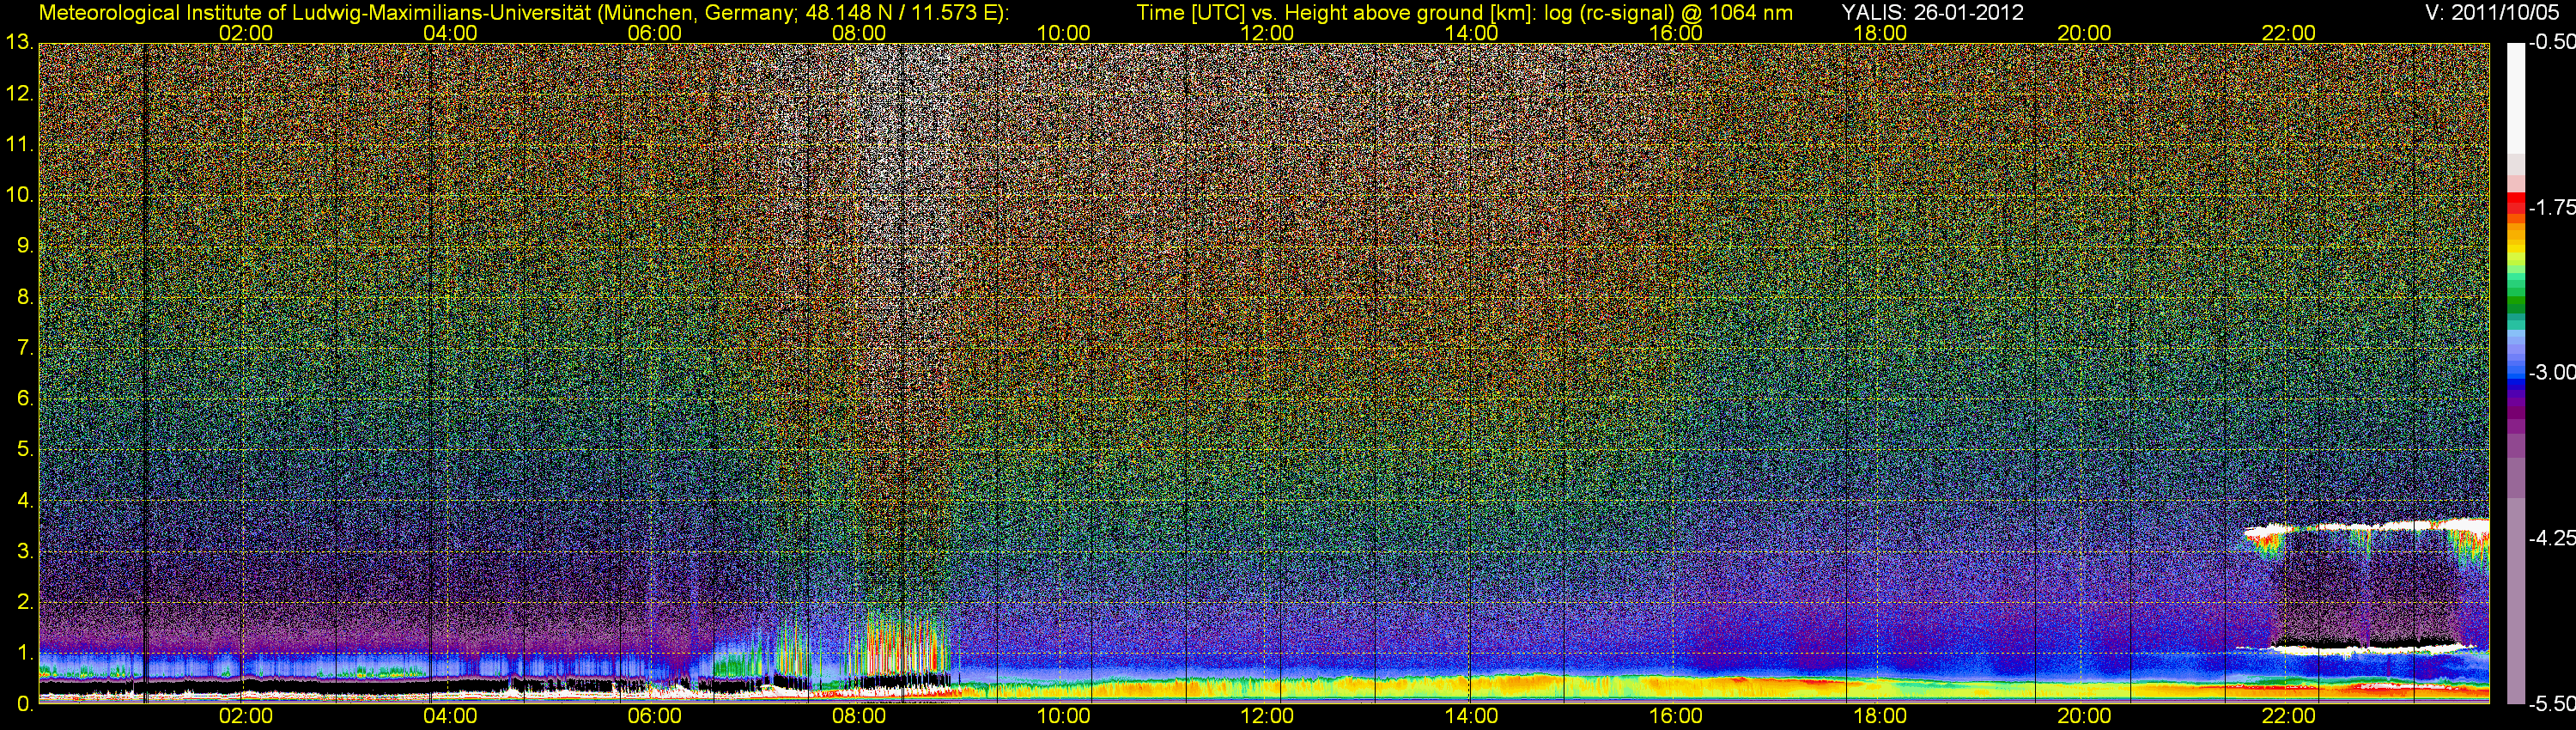This screenshot has width=2576, height=730.
Task: Select the 22:00 marker on the bottom axis
Action: tap(2288, 716)
